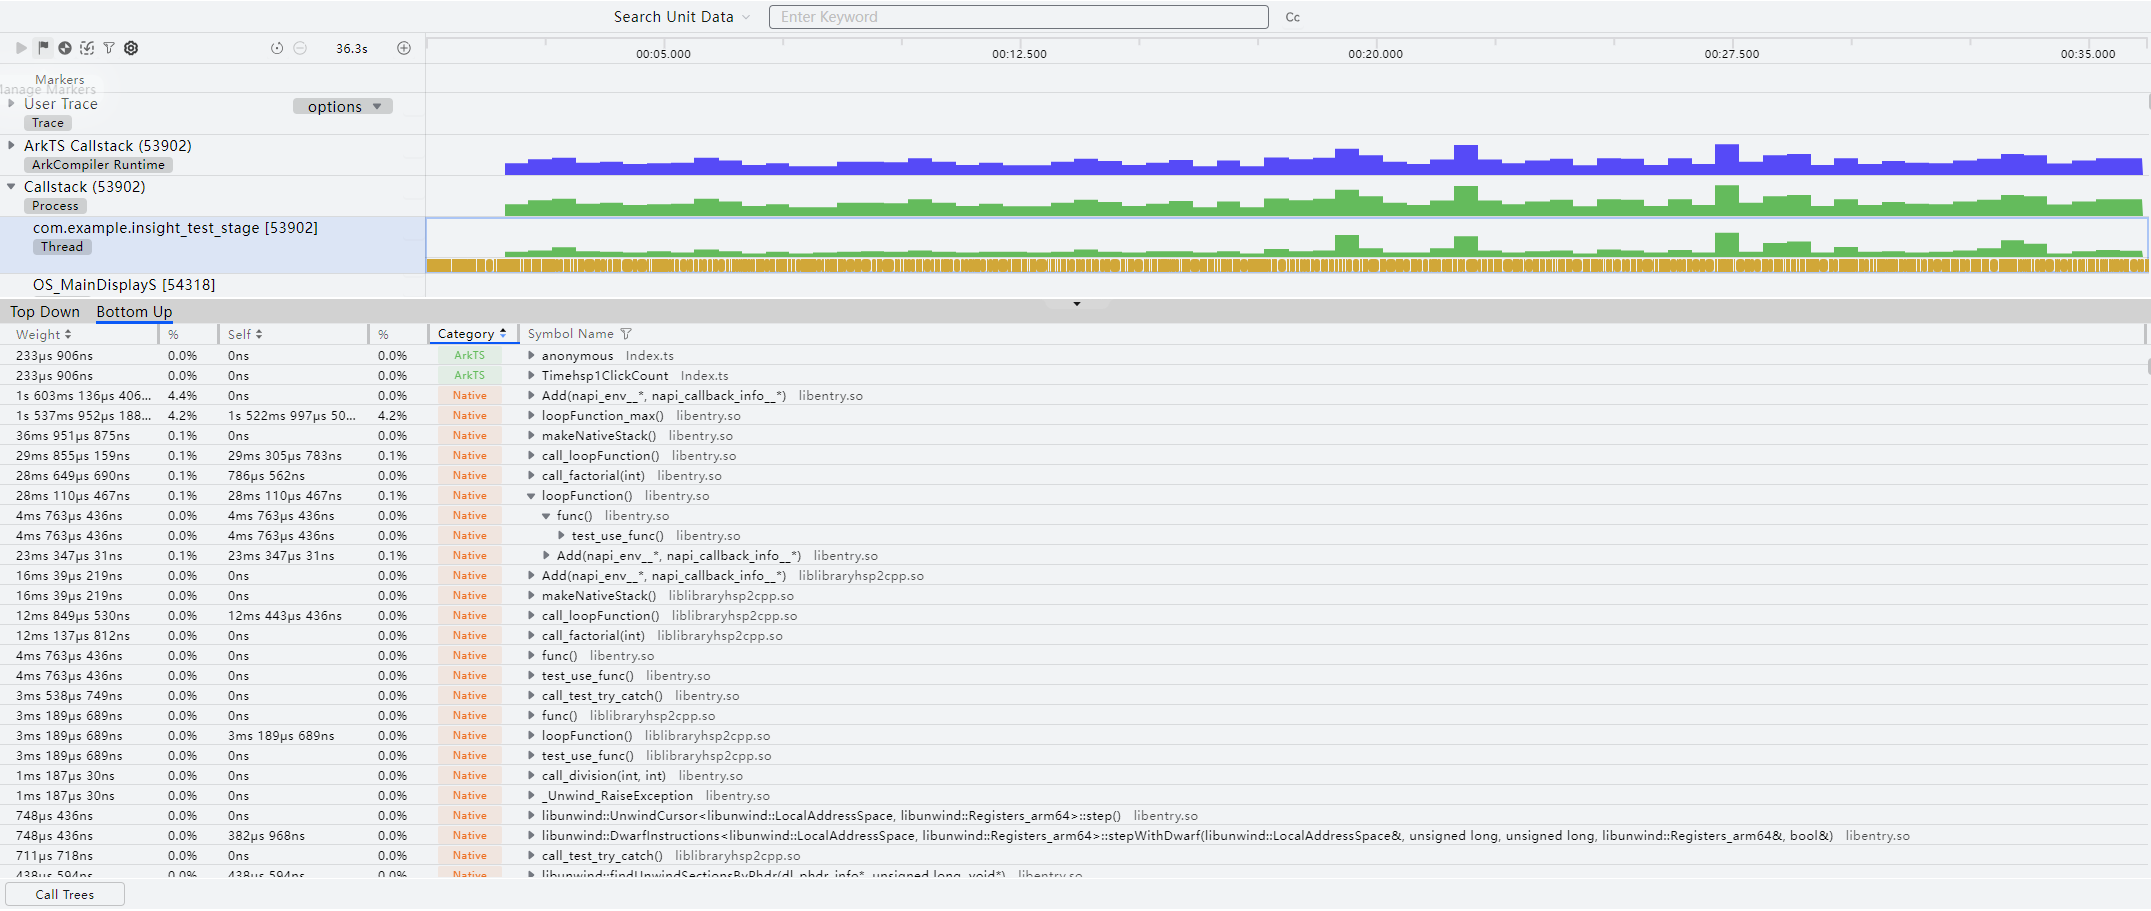Screen dimensions: 2151x911
Task: Click the play button in the toolbar
Action: coord(21,48)
